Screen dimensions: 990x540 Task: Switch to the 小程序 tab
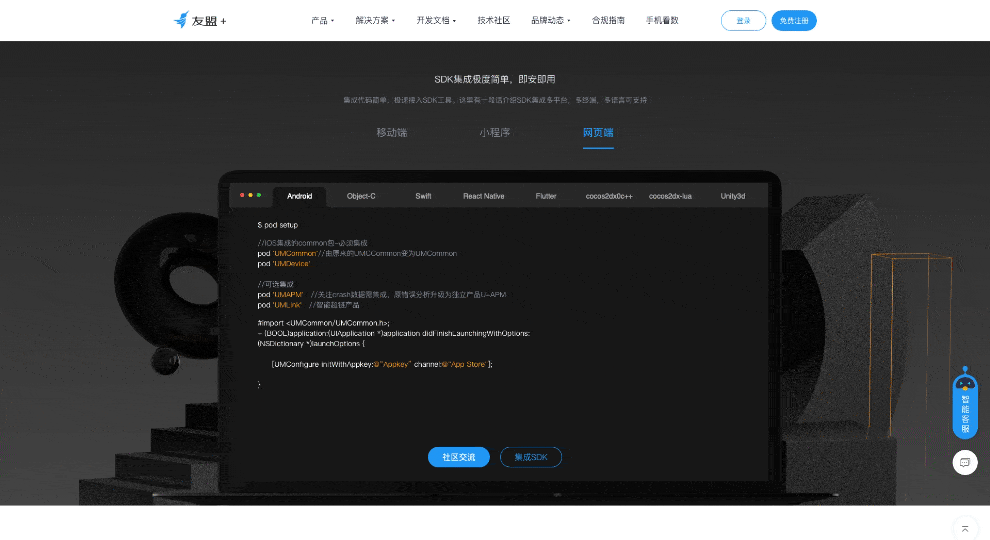[494, 133]
